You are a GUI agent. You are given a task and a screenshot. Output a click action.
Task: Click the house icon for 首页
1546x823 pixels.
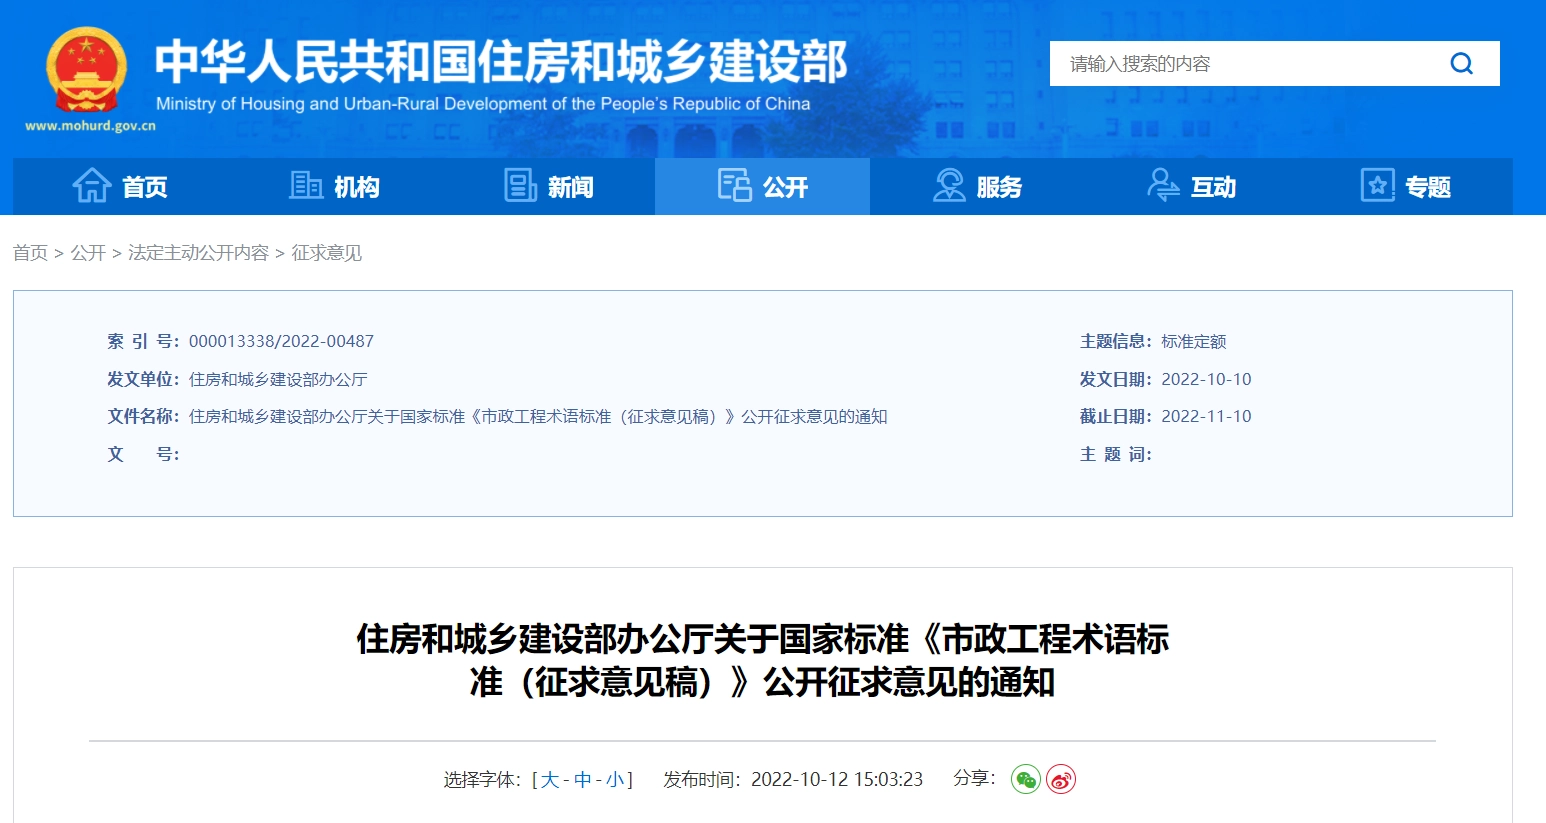(92, 186)
